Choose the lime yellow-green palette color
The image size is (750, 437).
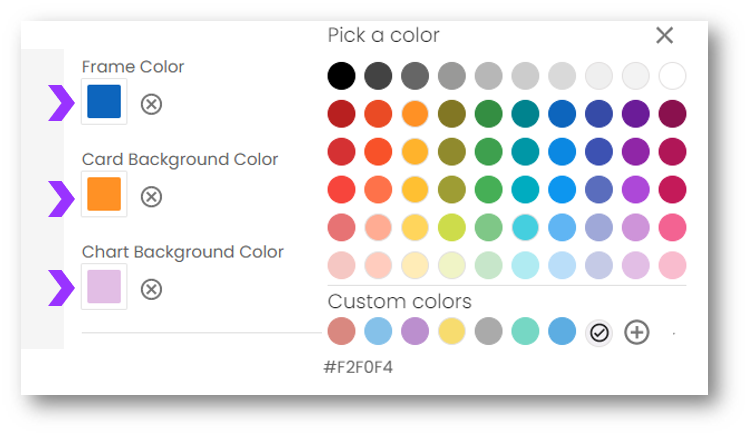point(452,227)
